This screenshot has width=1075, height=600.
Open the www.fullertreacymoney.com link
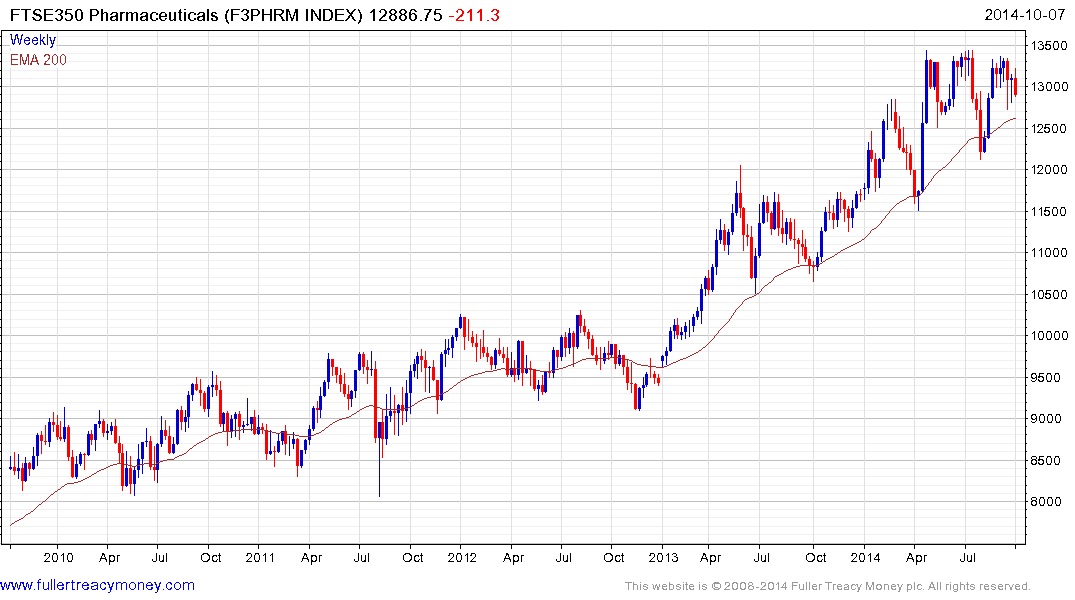[97, 585]
